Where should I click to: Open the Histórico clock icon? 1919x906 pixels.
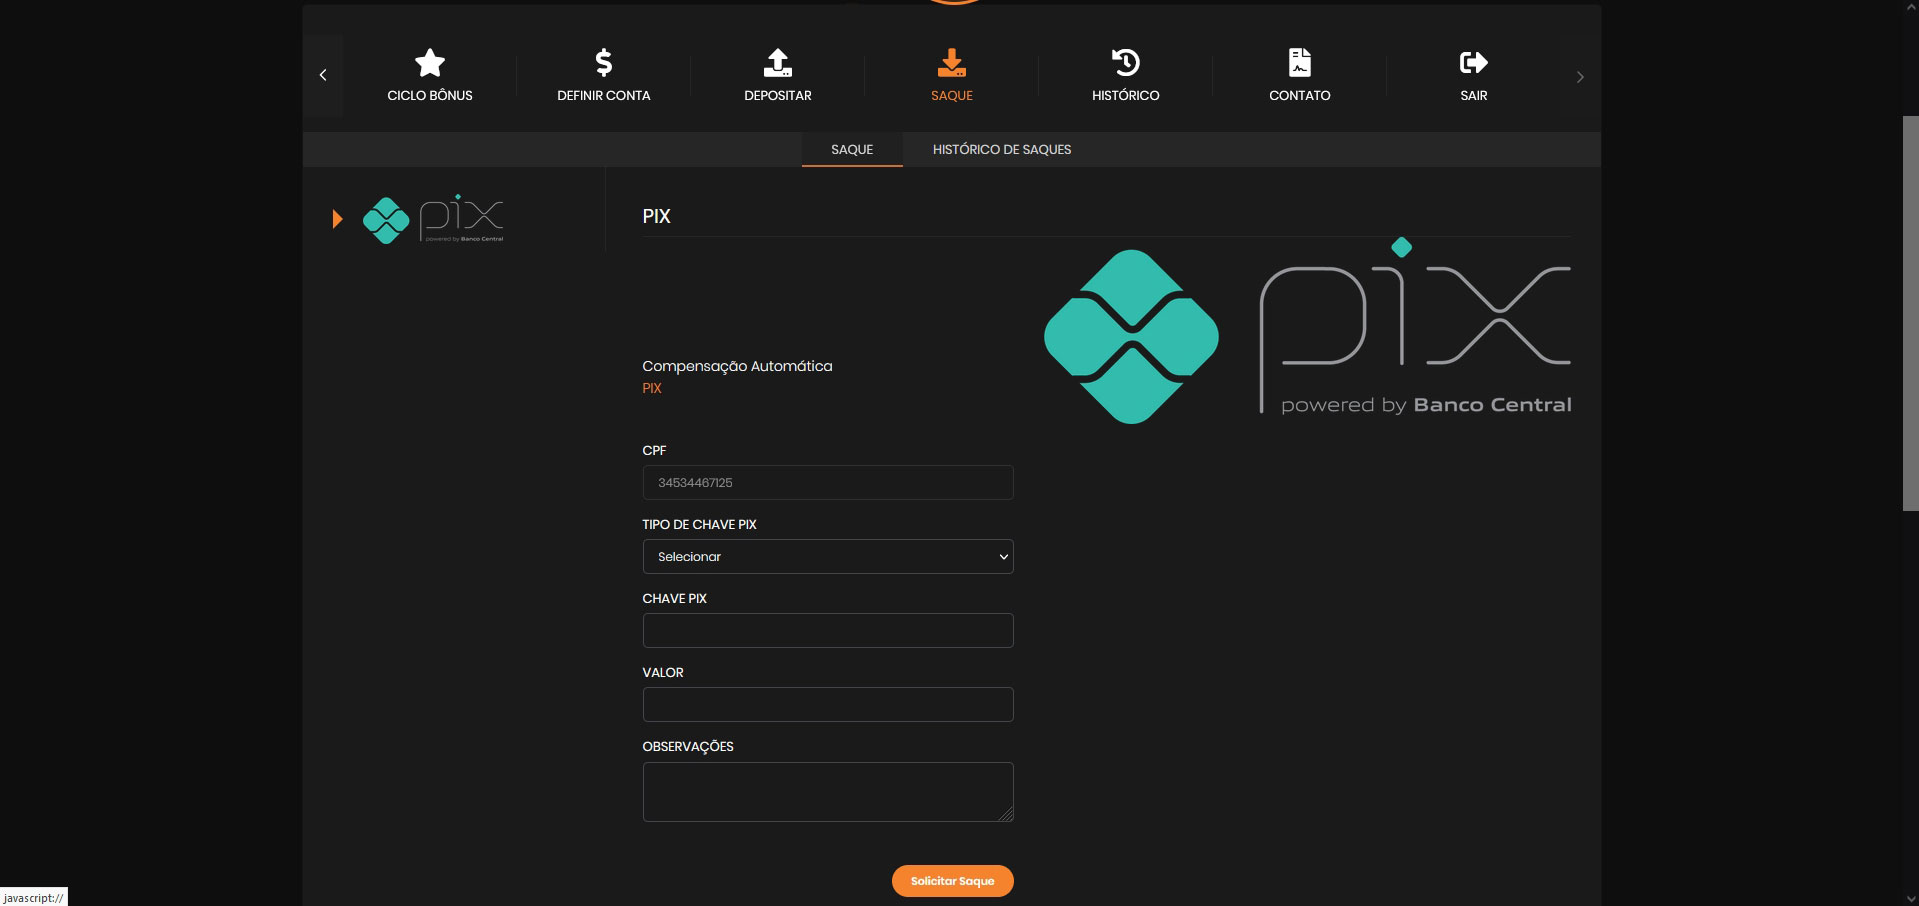pos(1125,63)
